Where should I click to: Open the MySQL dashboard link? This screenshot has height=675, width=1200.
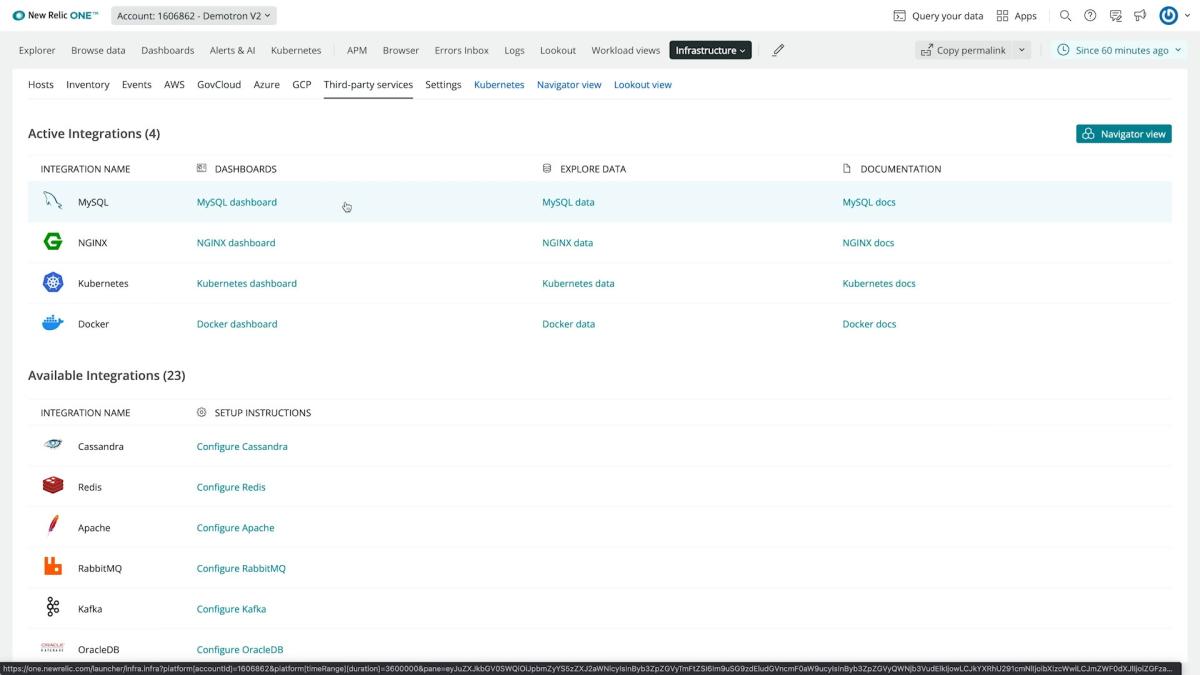click(237, 202)
